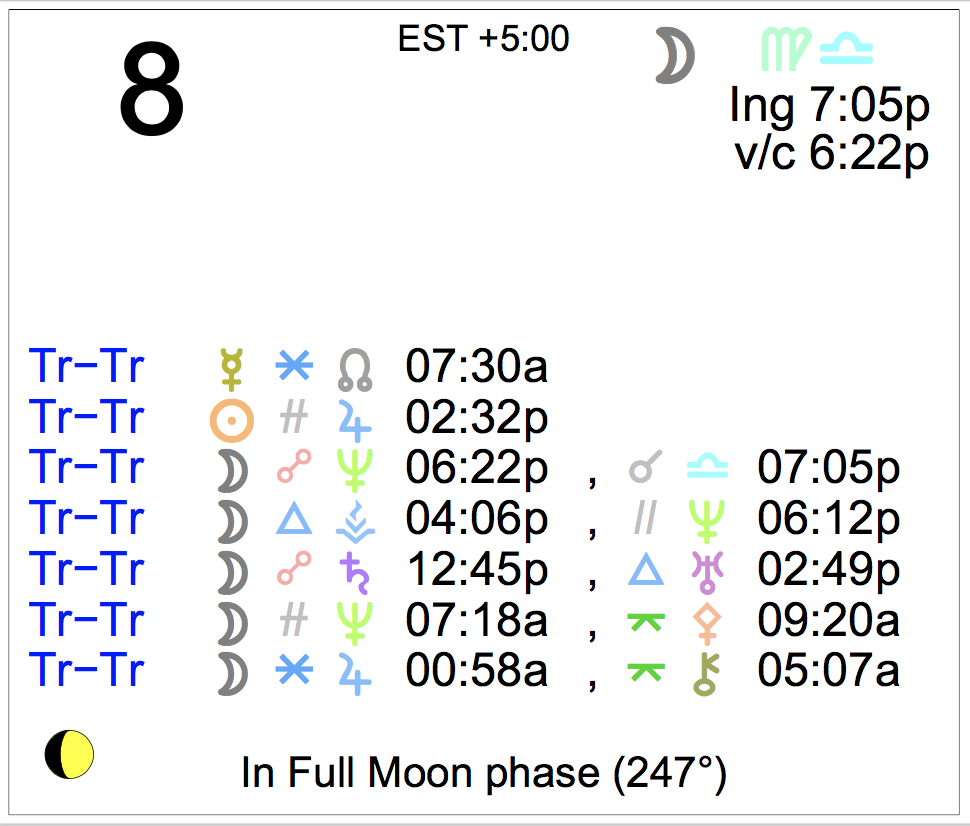Select the orange glyph beside 09:20a
The height and width of the screenshot is (826, 970).
(706, 621)
